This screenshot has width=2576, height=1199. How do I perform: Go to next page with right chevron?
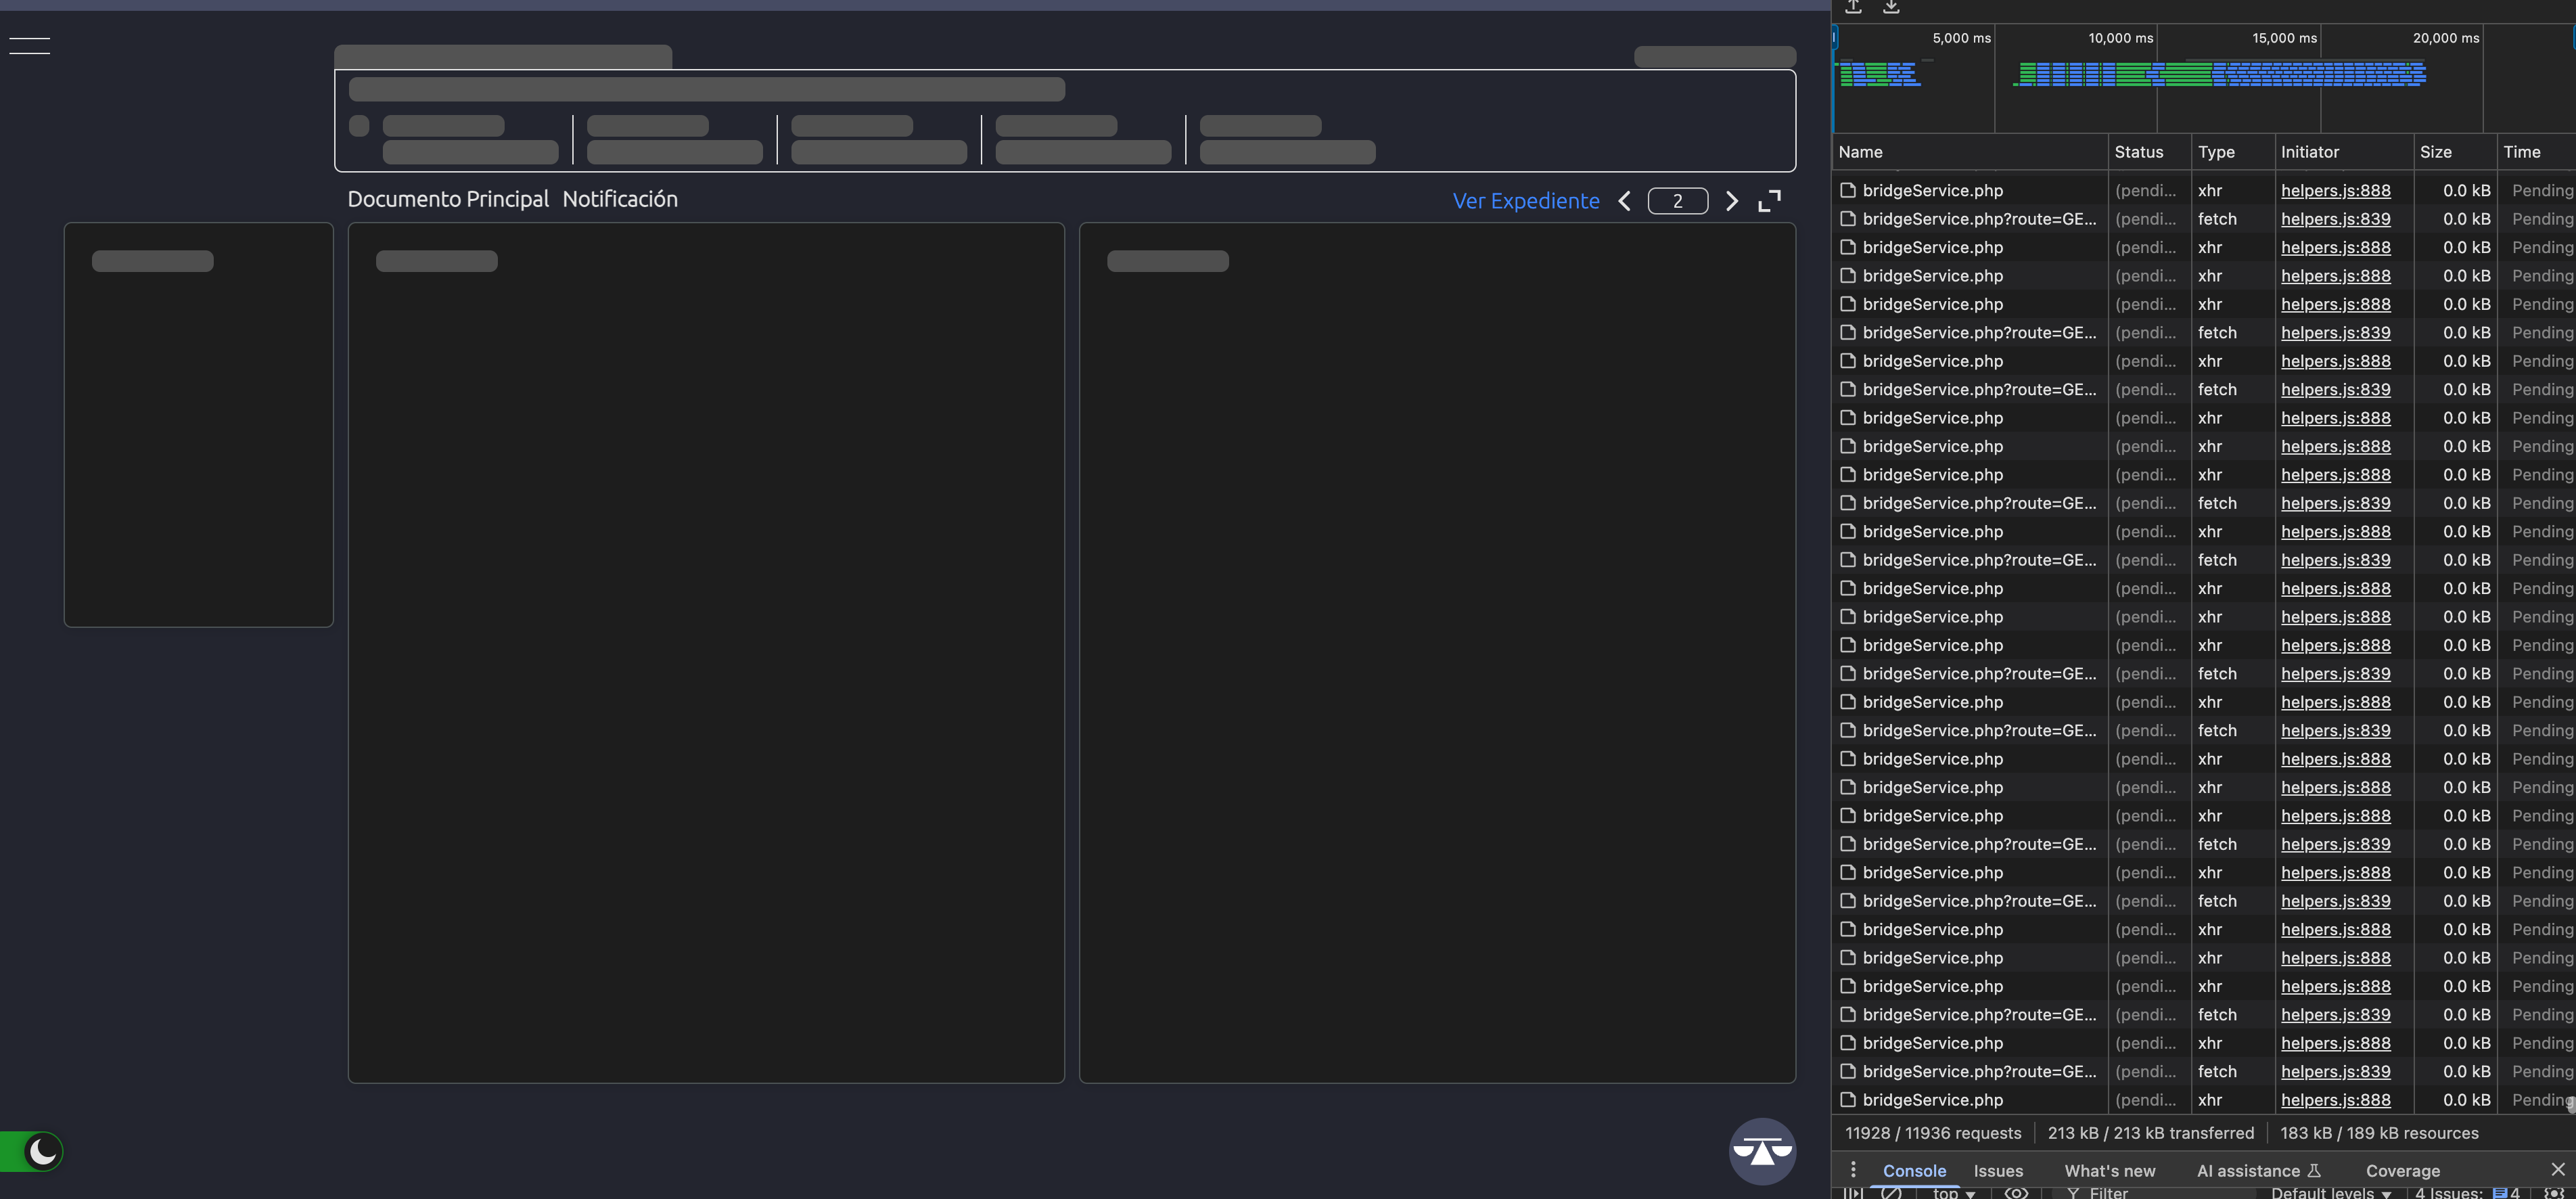tap(1732, 202)
